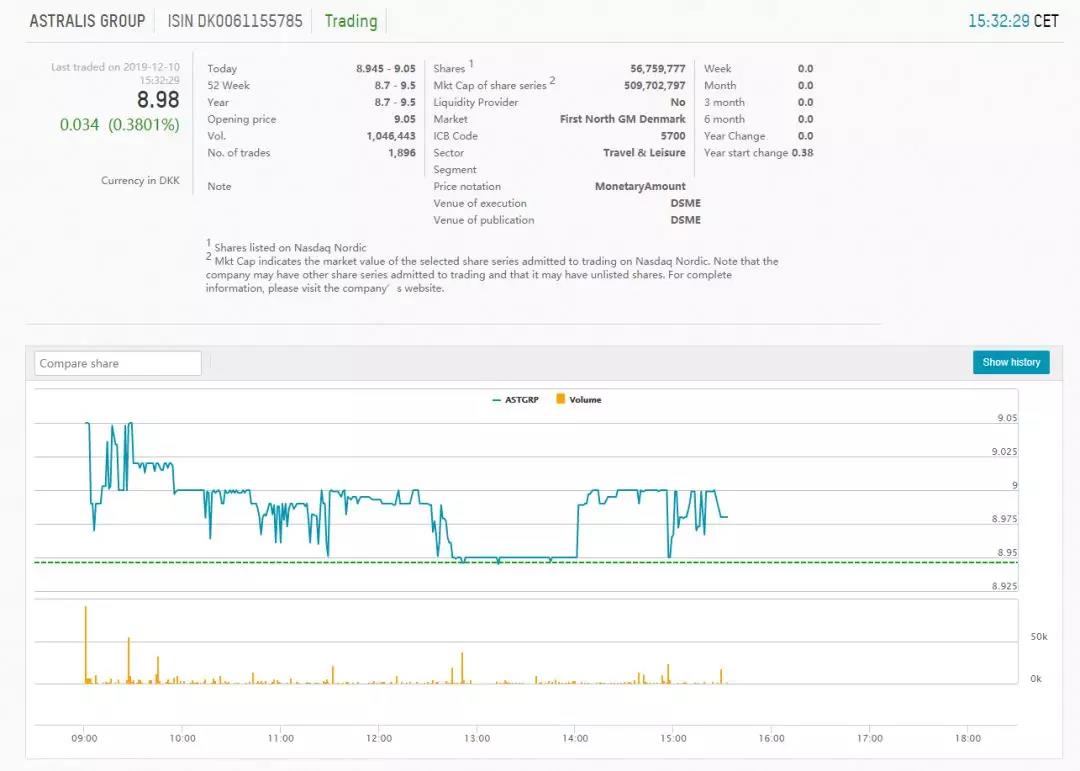Click the 18:00 time axis label

tap(968, 738)
